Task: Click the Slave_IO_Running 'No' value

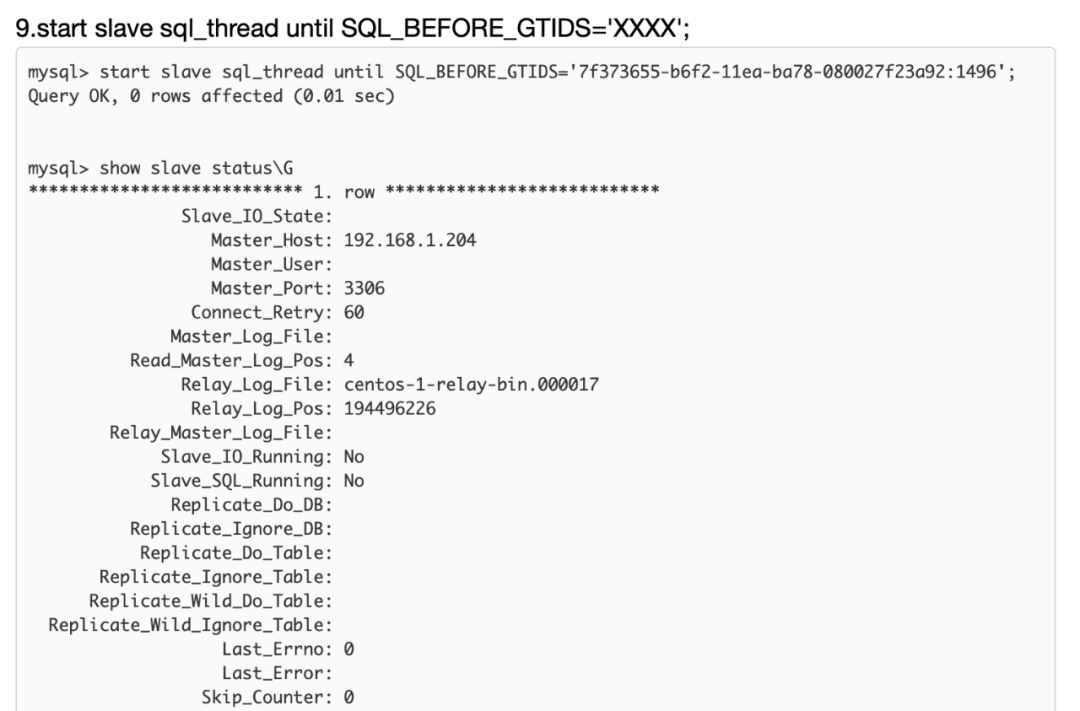Action: click(354, 457)
